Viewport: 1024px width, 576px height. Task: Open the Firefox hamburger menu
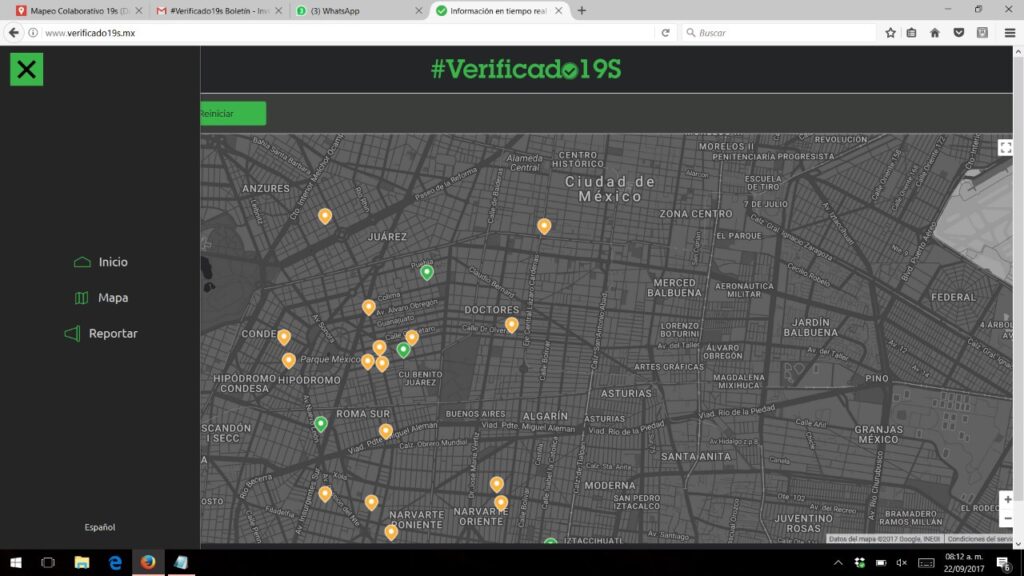(1009, 33)
